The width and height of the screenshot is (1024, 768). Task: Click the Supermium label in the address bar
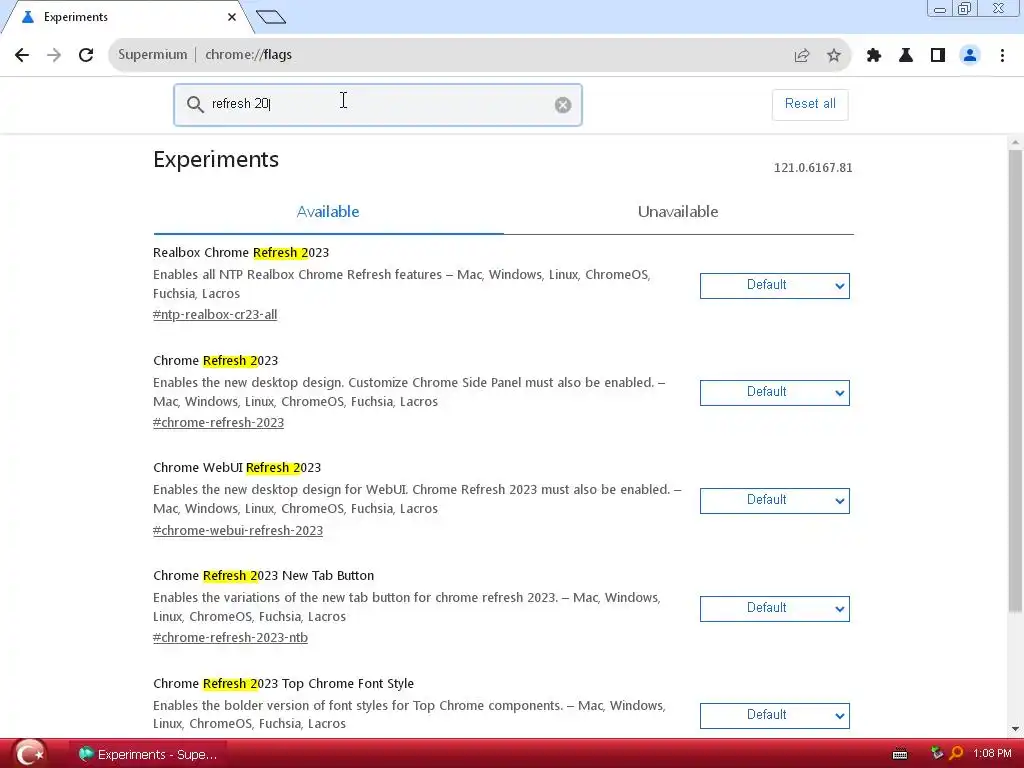pos(152,55)
